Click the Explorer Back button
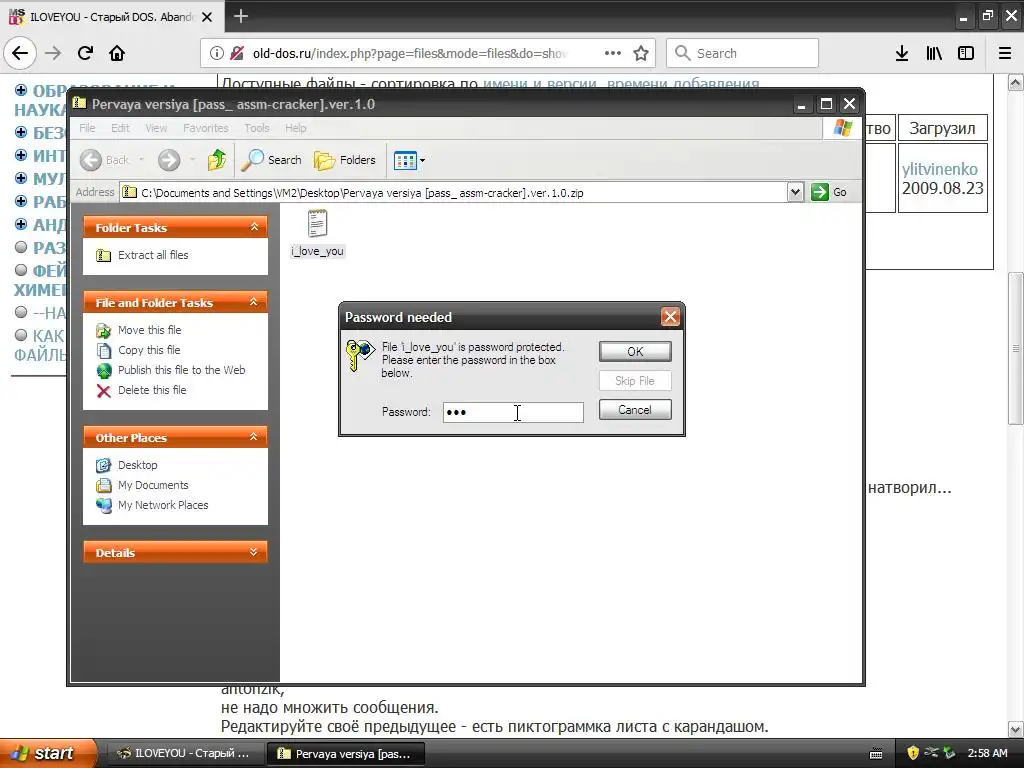The height and width of the screenshot is (768, 1024). [106, 160]
